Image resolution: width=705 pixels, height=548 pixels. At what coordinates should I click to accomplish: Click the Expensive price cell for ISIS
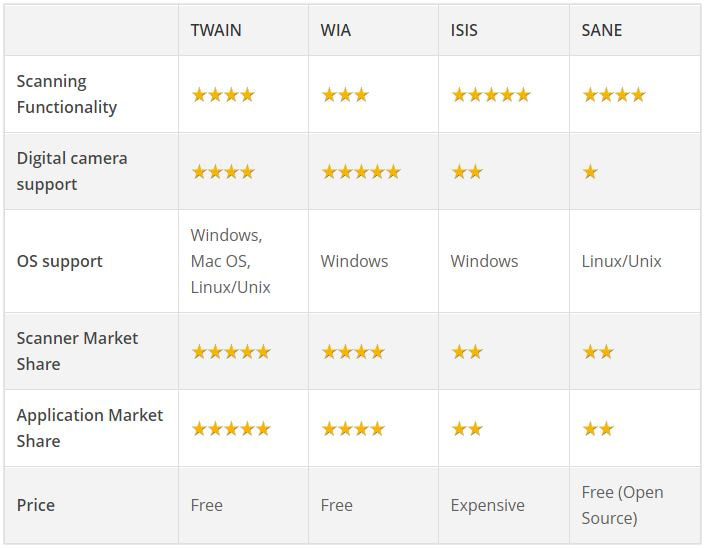coord(487,505)
